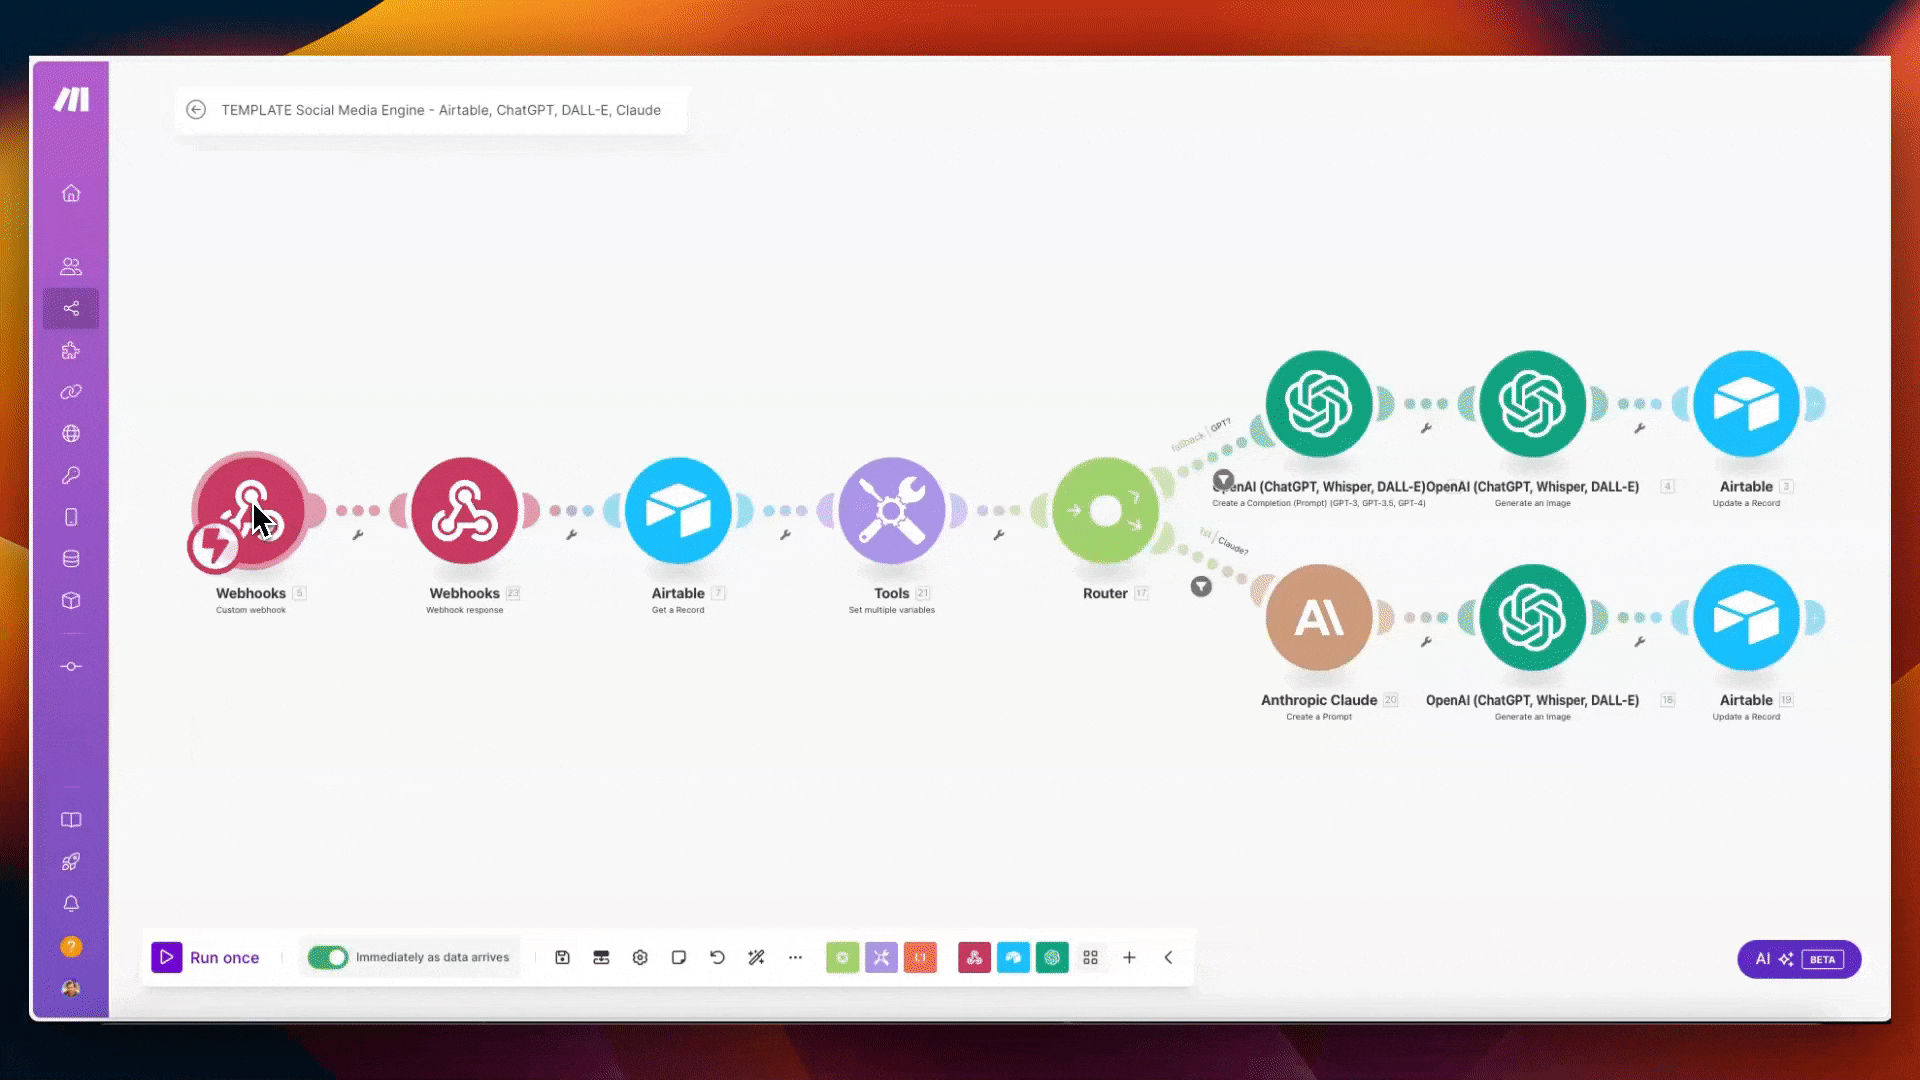This screenshot has height=1080, width=1920.
Task: Click the undo arrow in toolbar
Action: point(717,957)
